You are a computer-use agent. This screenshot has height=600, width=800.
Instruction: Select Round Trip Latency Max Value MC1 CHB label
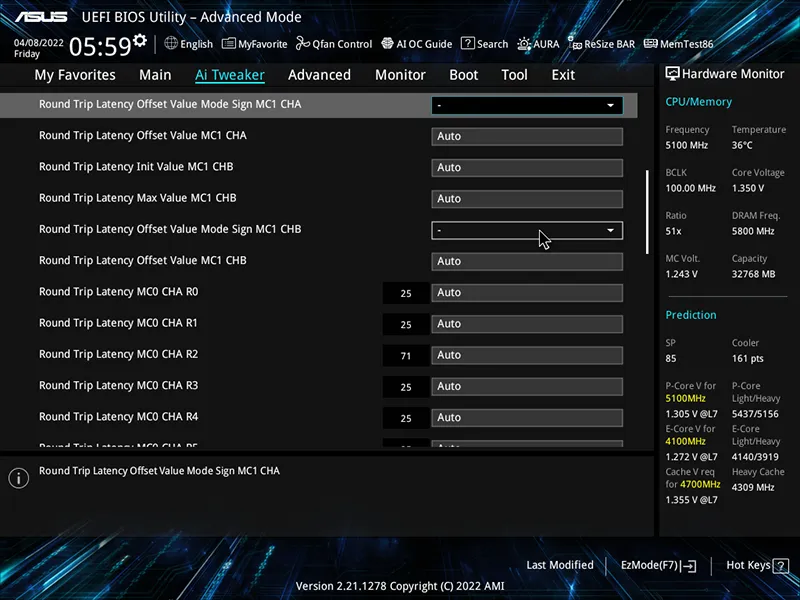(x=138, y=197)
